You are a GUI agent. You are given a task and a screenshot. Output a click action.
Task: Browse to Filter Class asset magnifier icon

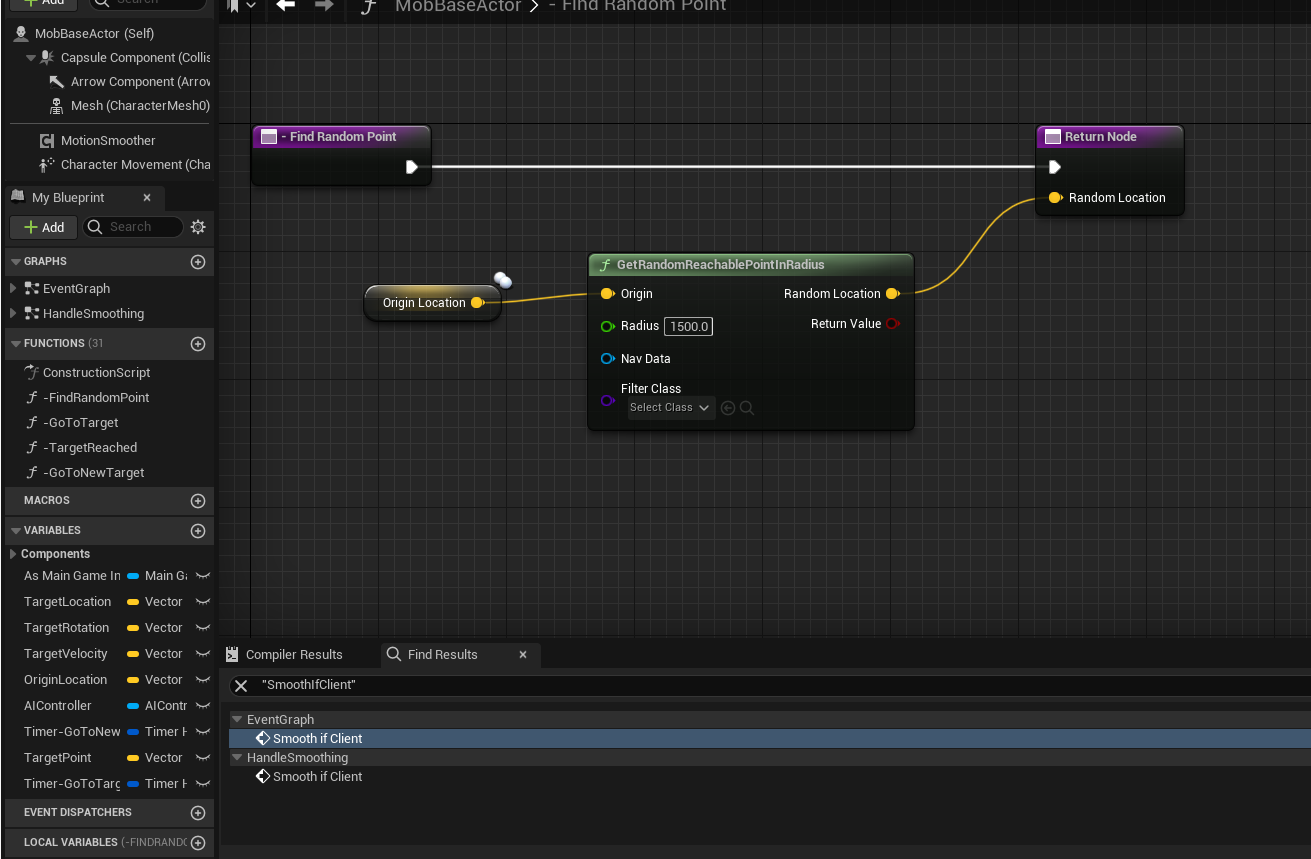[x=747, y=408]
